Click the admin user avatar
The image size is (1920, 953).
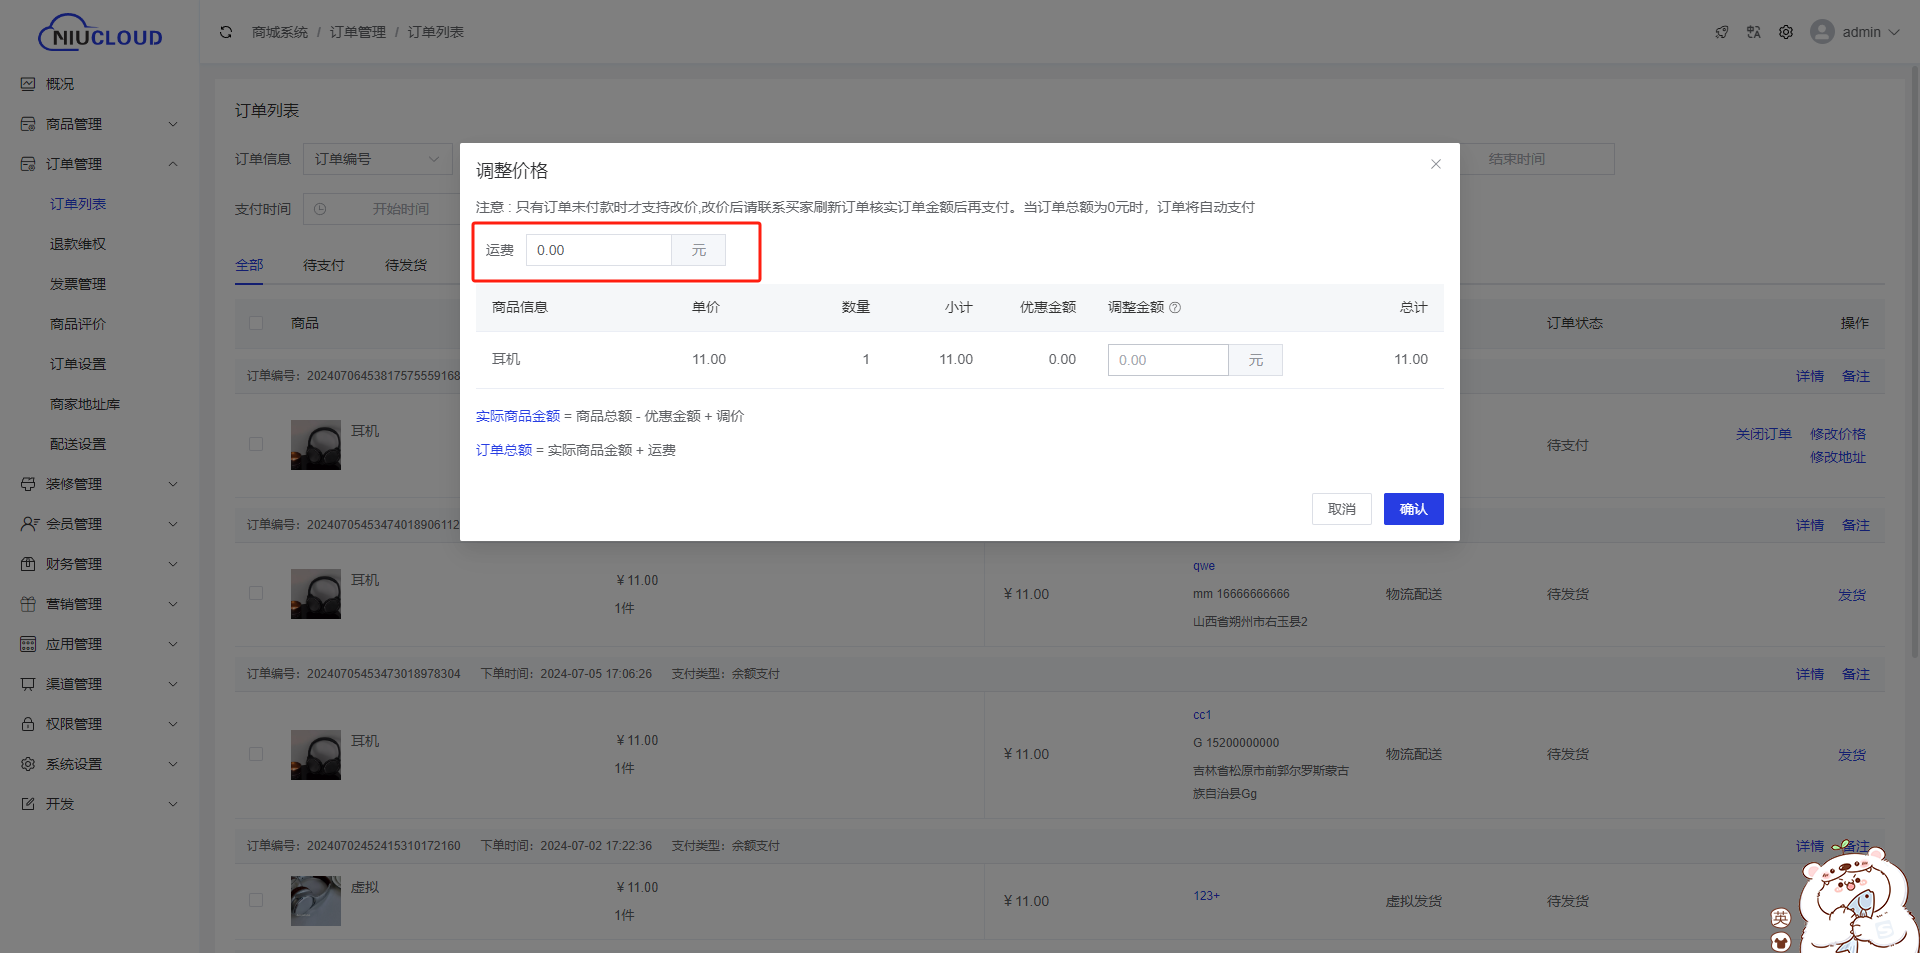tap(1823, 32)
